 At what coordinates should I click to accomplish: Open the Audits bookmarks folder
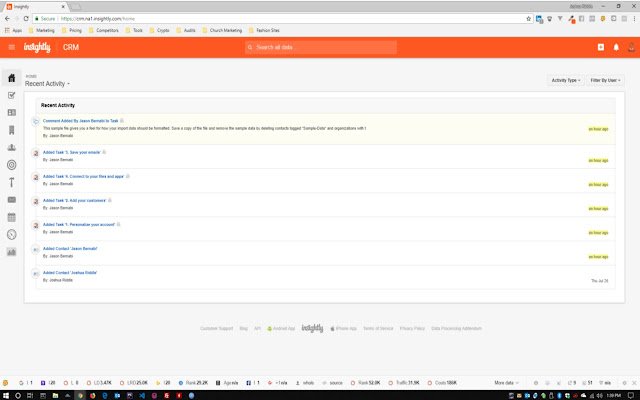186,30
